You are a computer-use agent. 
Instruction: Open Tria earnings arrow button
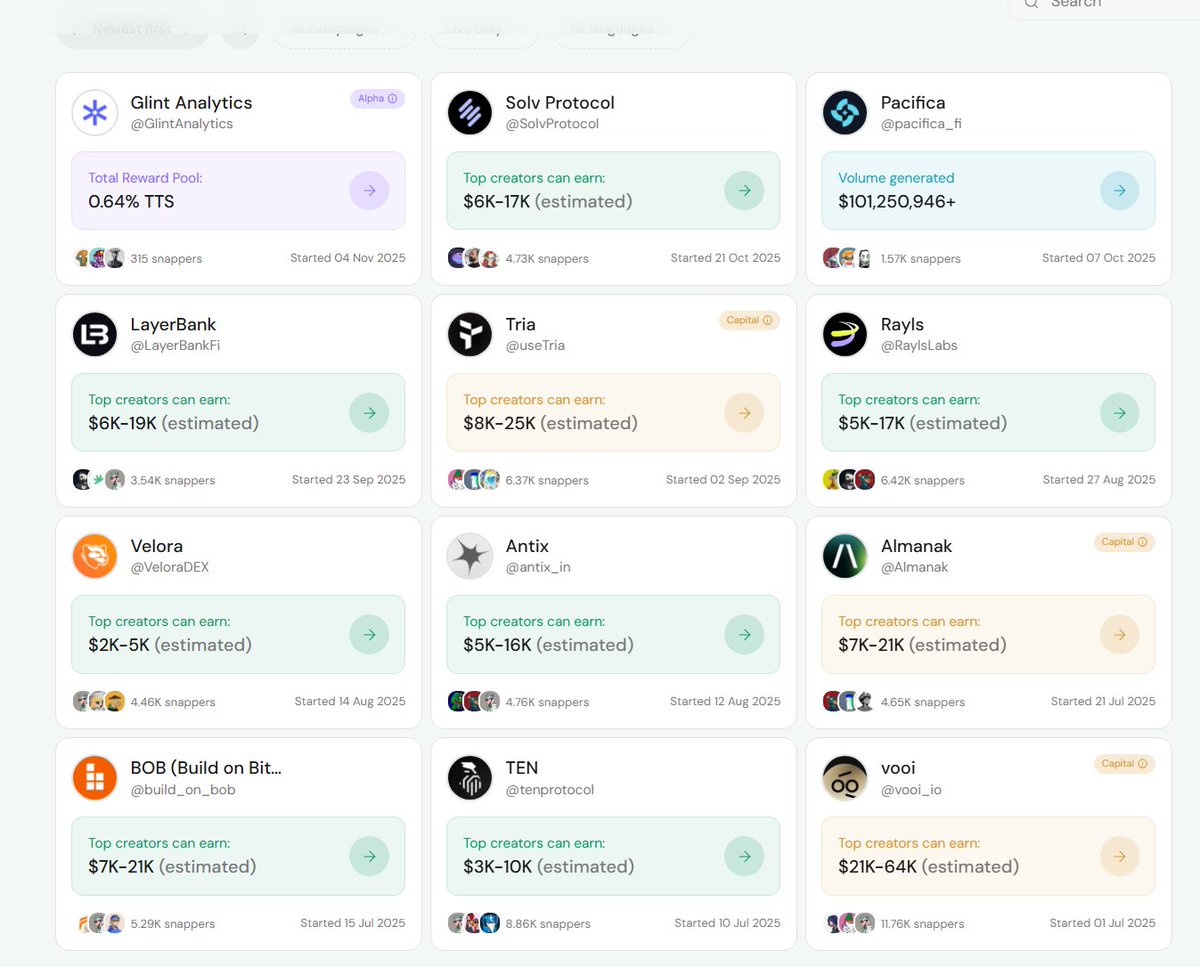pos(744,412)
